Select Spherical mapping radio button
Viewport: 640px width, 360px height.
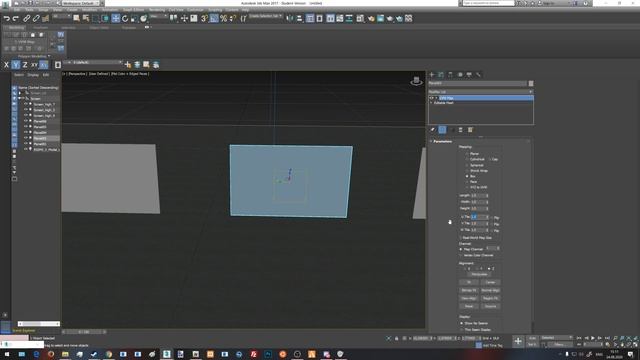tap(467, 165)
